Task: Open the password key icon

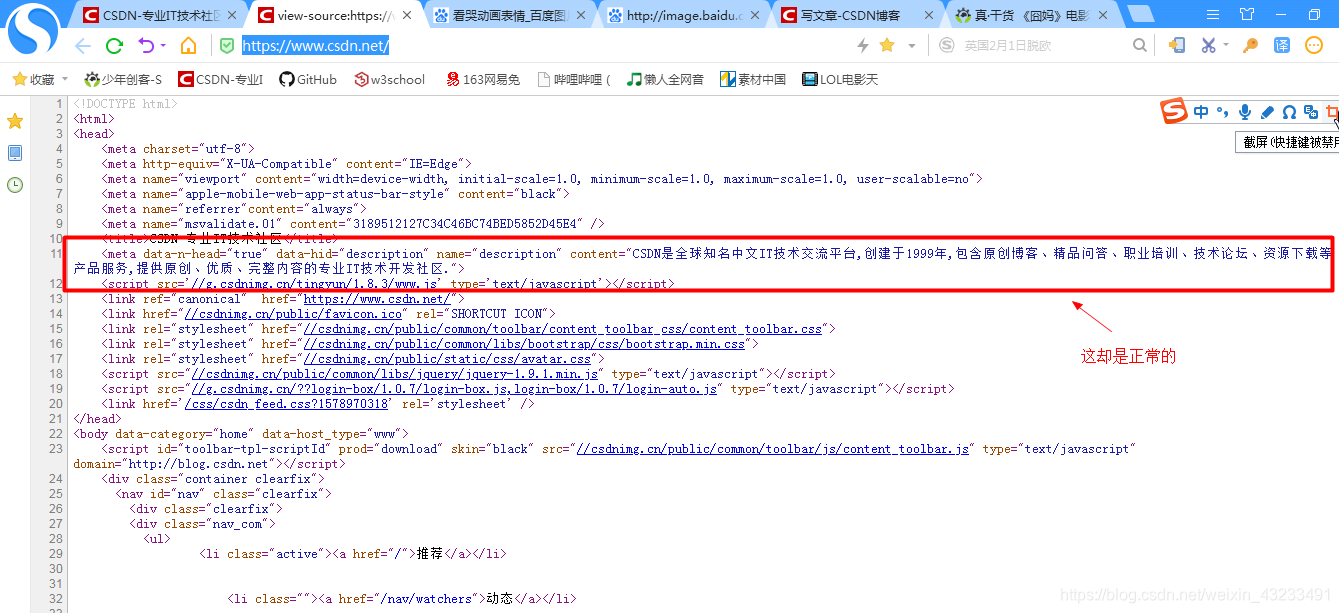Action: tap(1250, 46)
